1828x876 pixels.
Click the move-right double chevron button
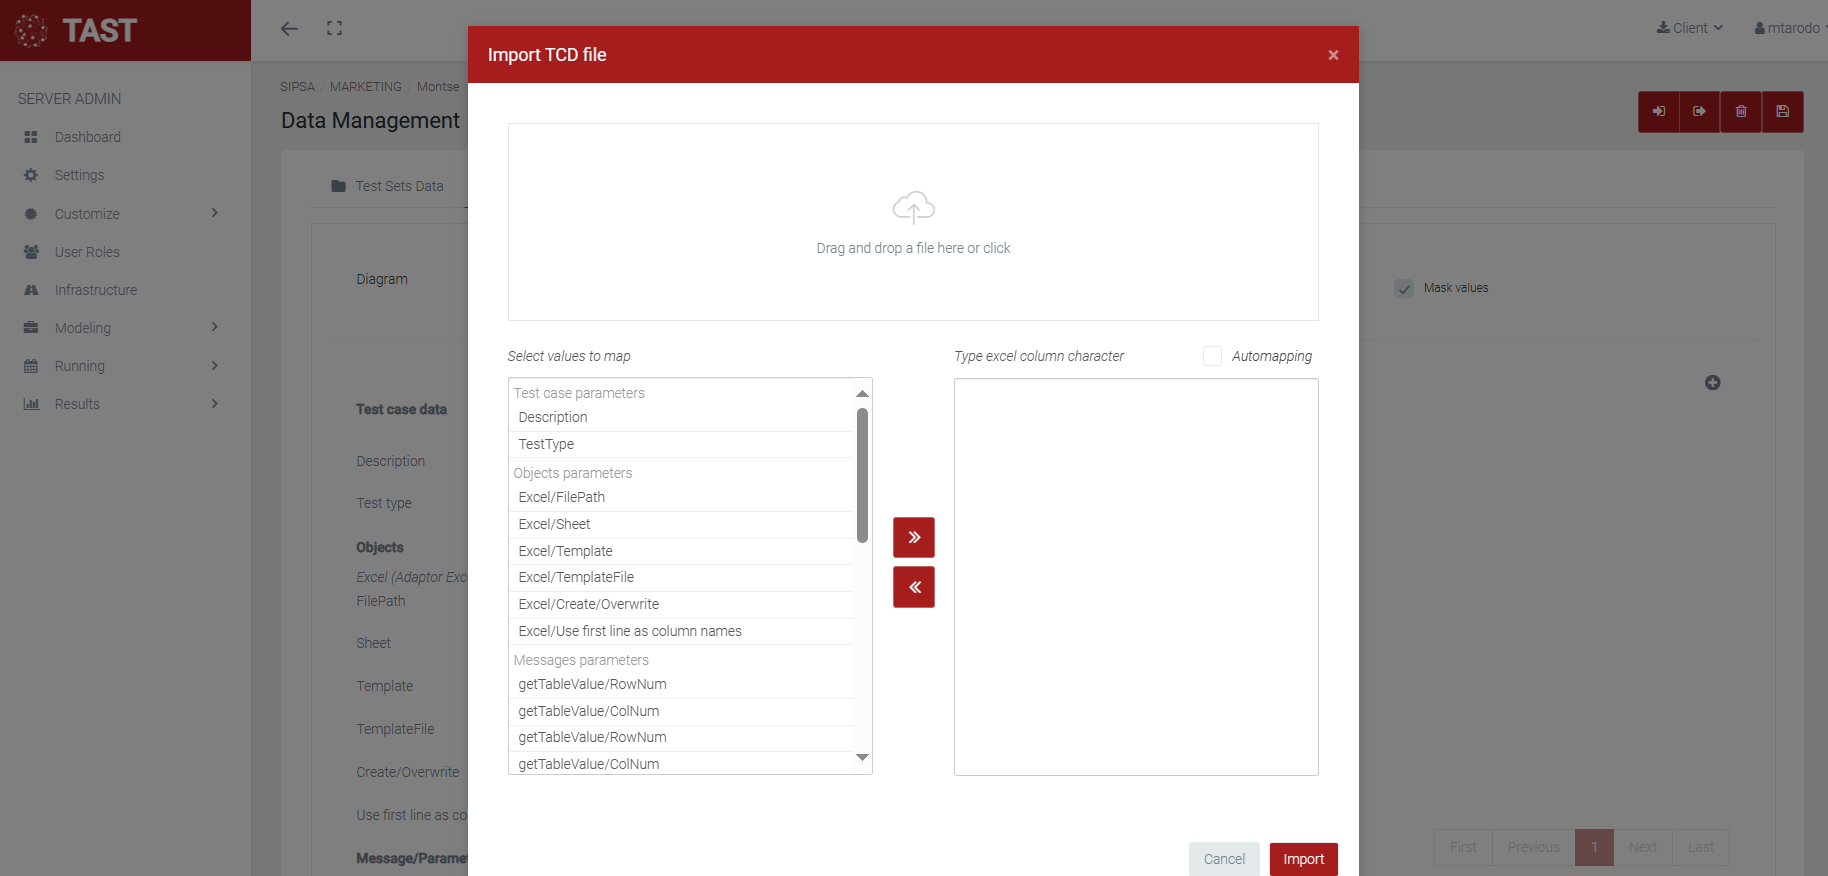coord(913,537)
